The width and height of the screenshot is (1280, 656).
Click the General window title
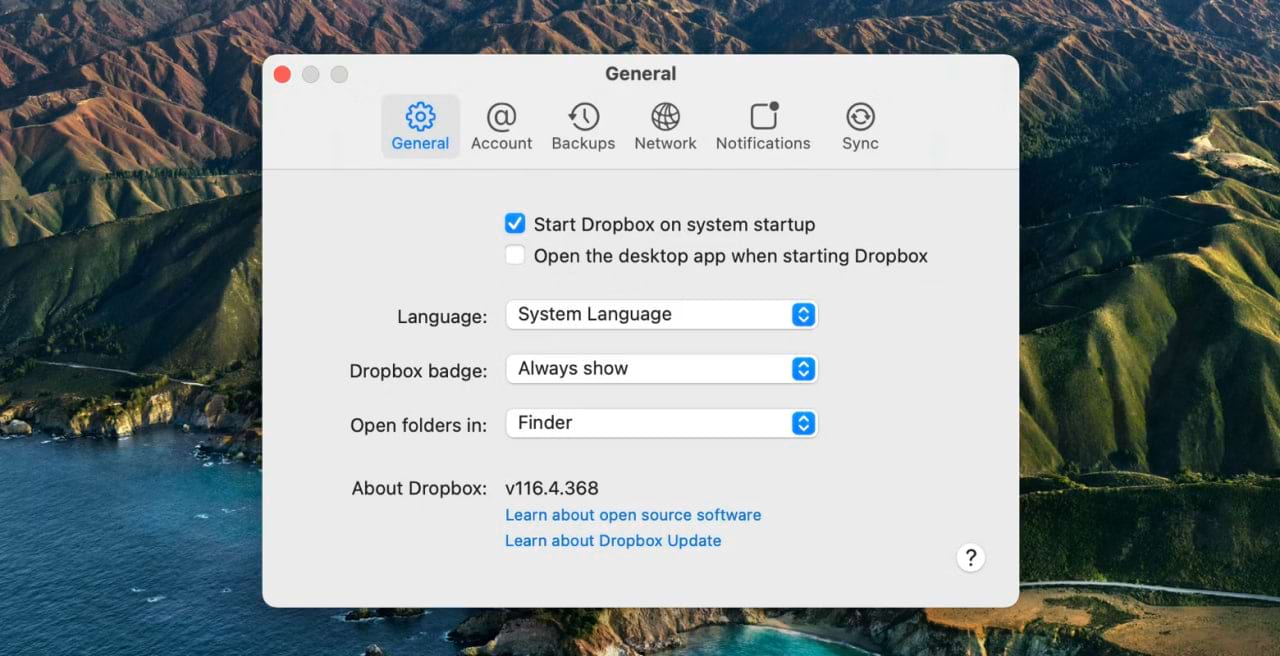pyautogui.click(x=641, y=74)
